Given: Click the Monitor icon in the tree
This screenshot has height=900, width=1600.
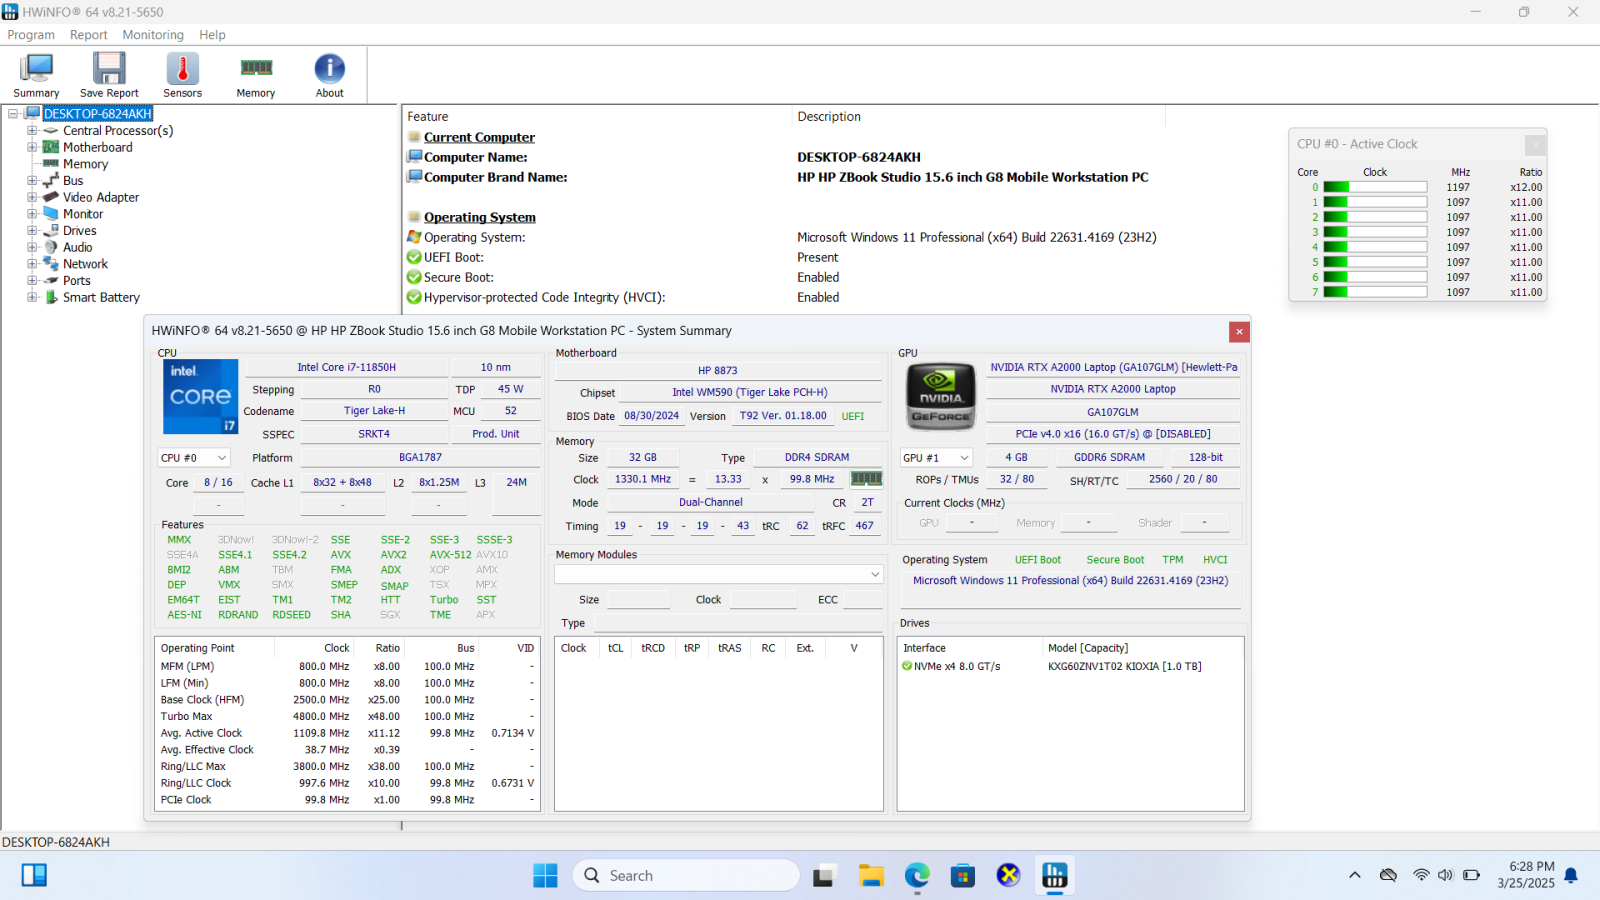Looking at the screenshot, I should [51, 214].
